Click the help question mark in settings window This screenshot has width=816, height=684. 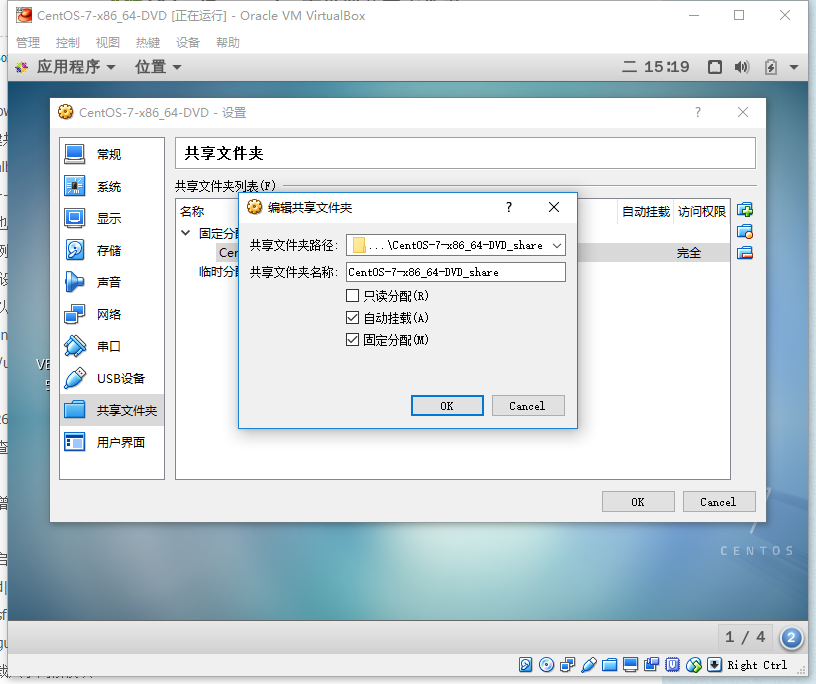point(698,112)
